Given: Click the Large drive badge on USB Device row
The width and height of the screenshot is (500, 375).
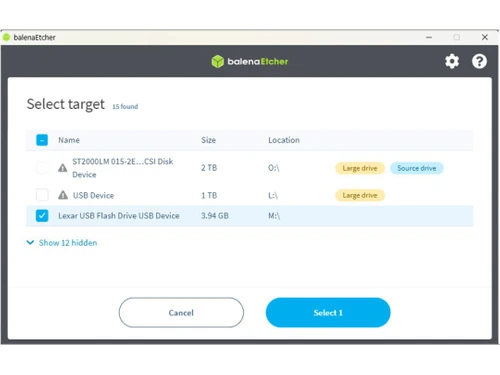Looking at the screenshot, I should 360,195.
